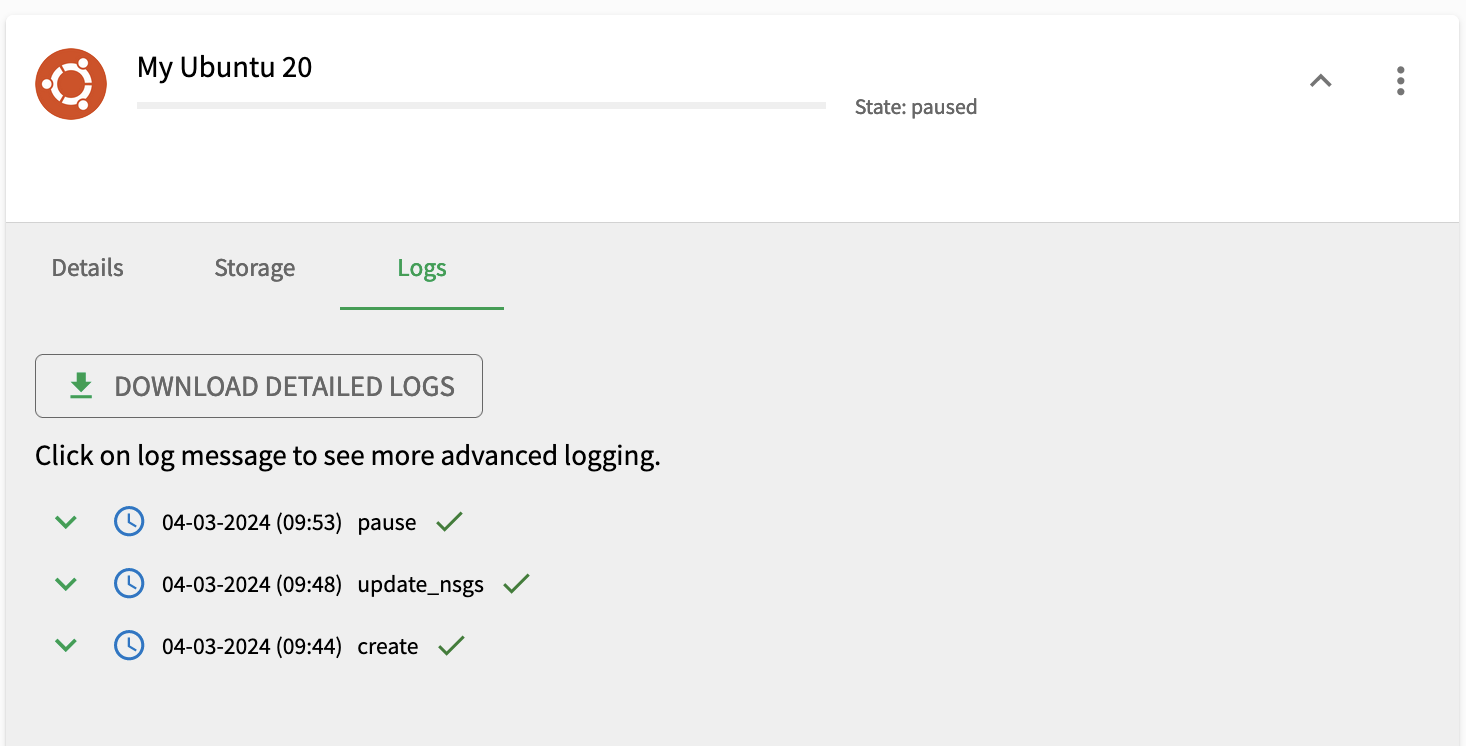
Task: Switch to the Storage tab
Action: 255,268
